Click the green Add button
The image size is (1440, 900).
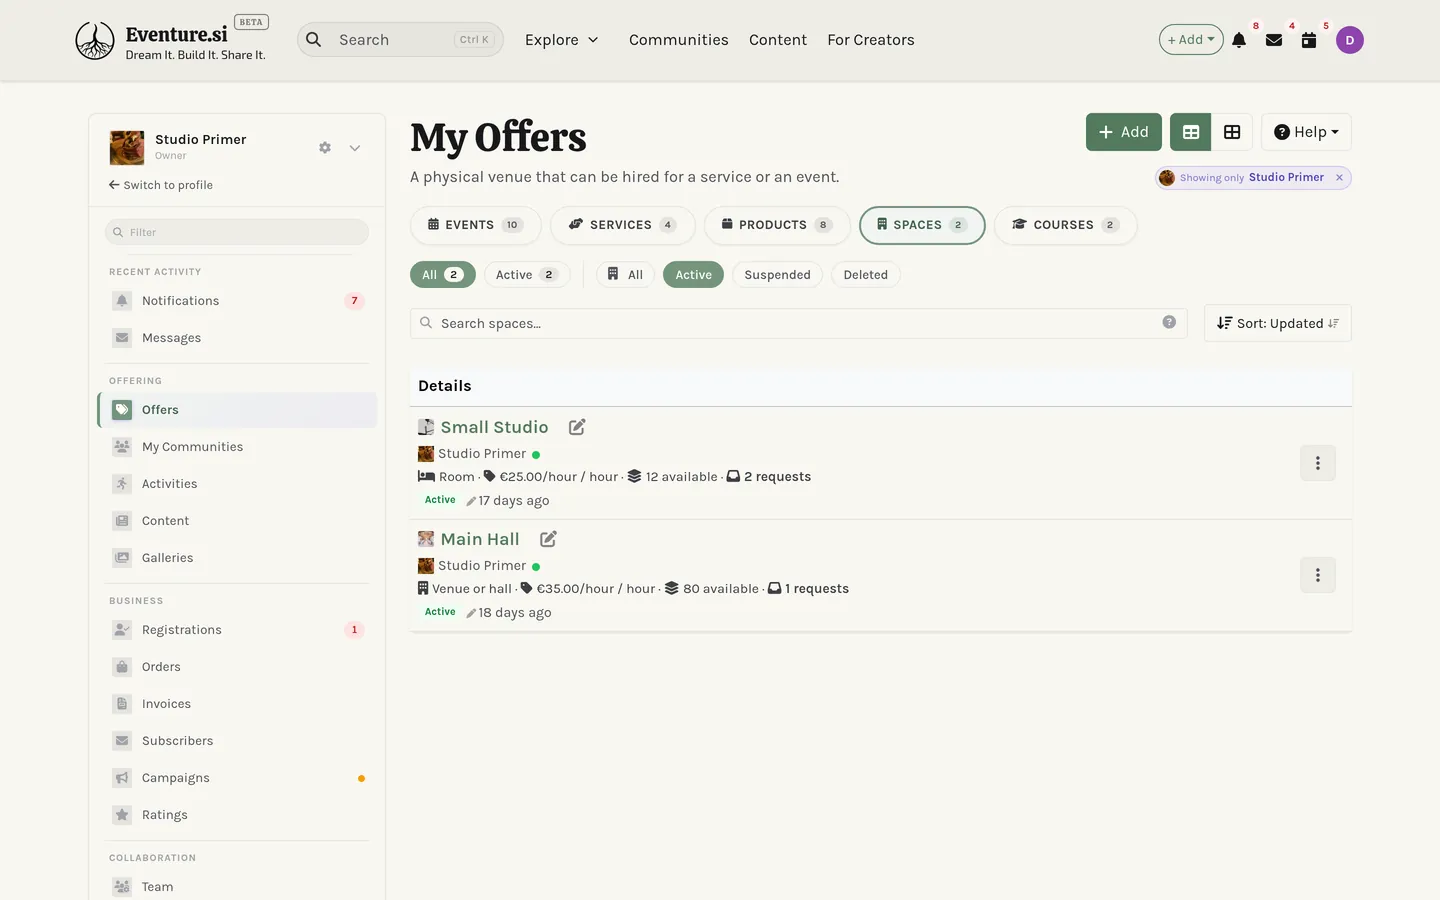1124,132
